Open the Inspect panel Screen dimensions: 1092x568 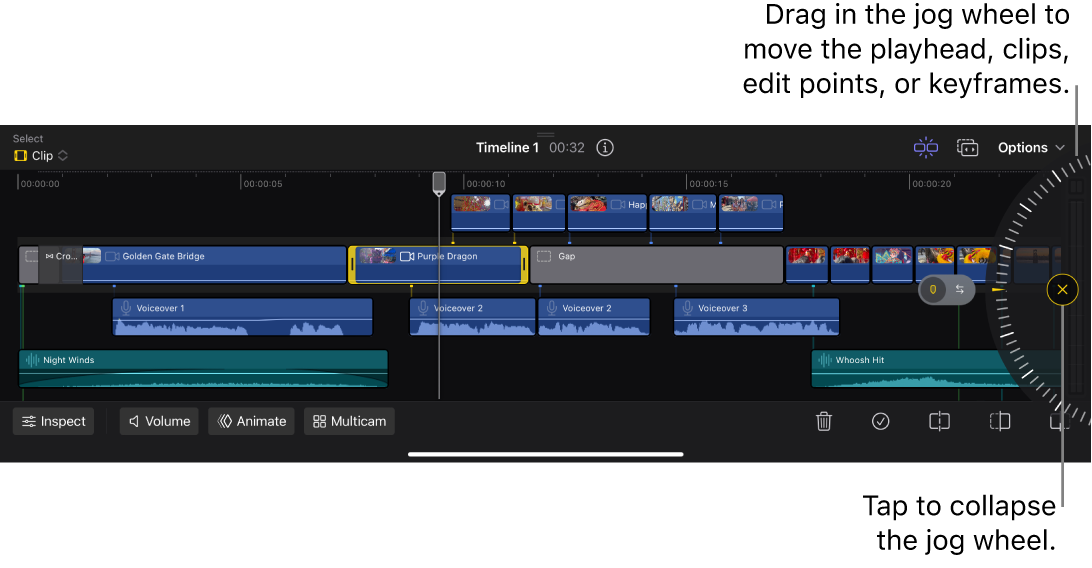point(54,422)
